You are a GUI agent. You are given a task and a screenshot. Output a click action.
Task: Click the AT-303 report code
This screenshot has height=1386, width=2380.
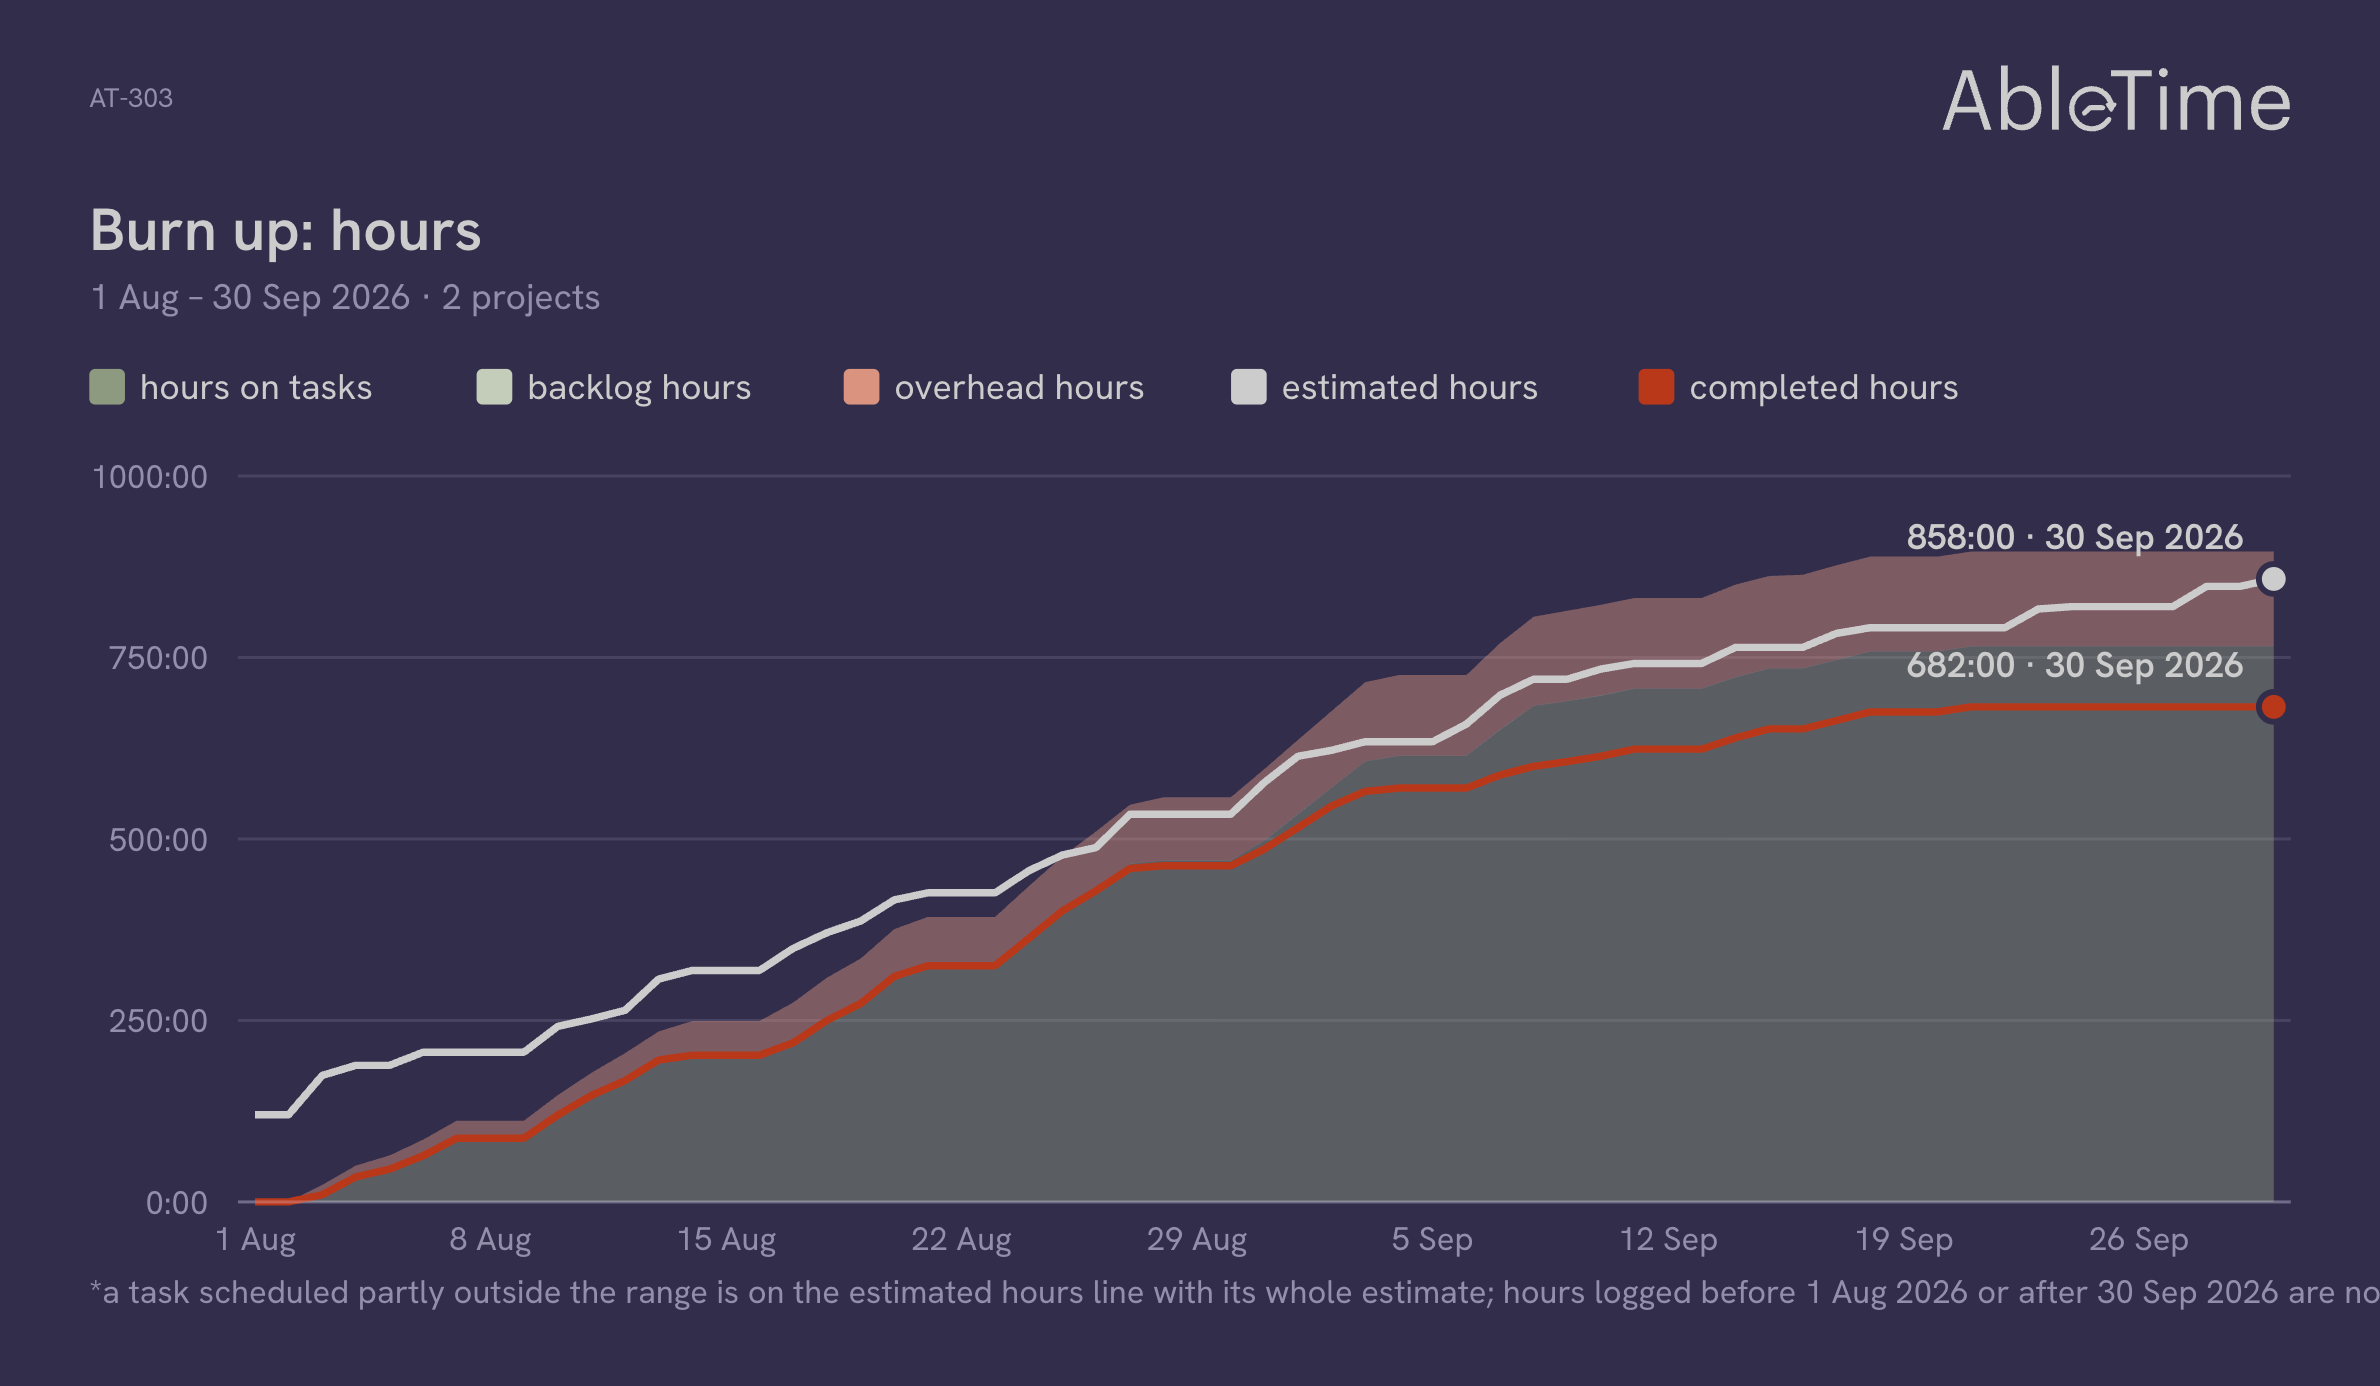click(131, 98)
